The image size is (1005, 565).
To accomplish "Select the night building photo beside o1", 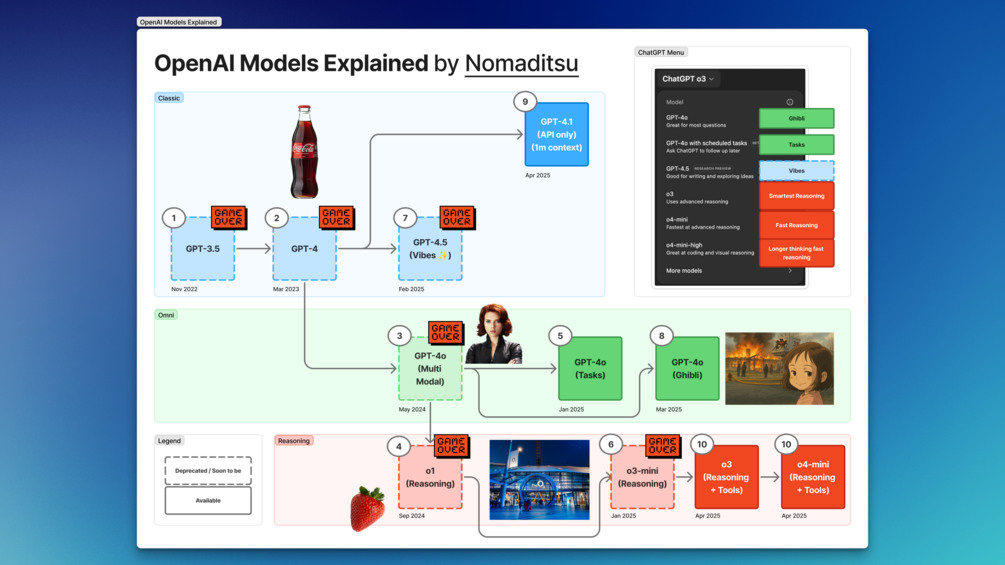I will coord(539,479).
